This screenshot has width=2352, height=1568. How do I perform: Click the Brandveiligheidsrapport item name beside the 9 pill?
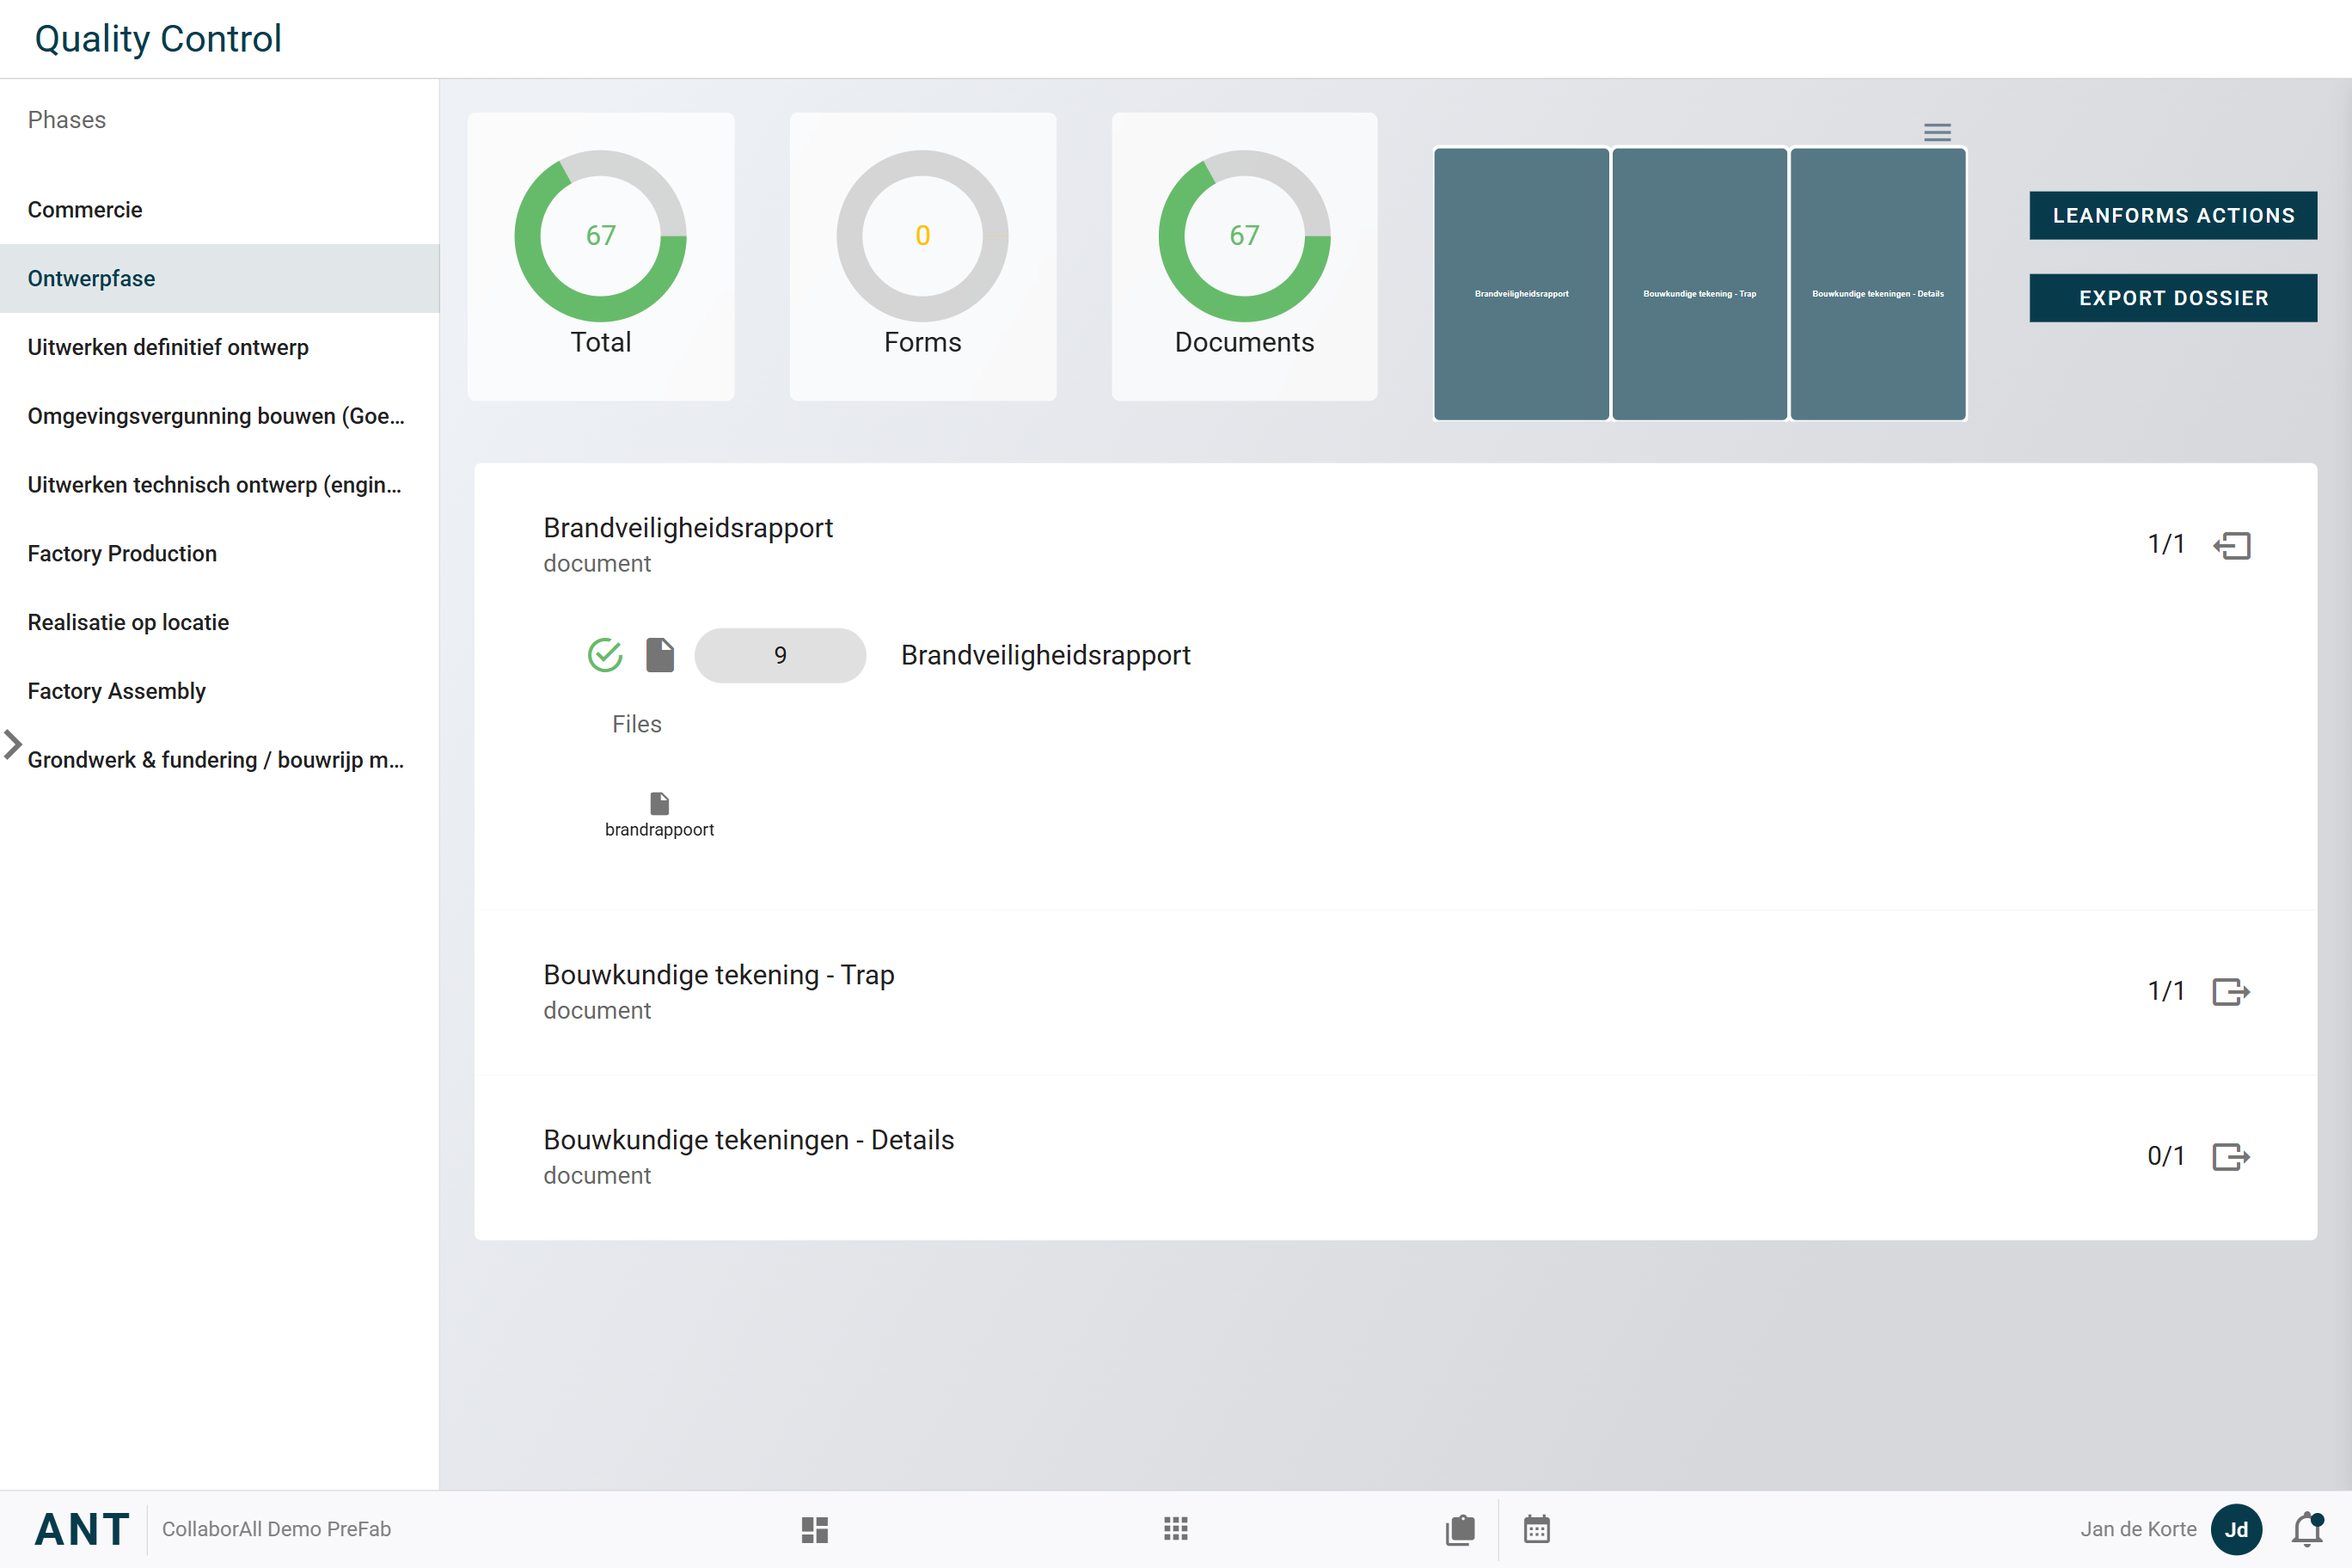[x=1045, y=655]
